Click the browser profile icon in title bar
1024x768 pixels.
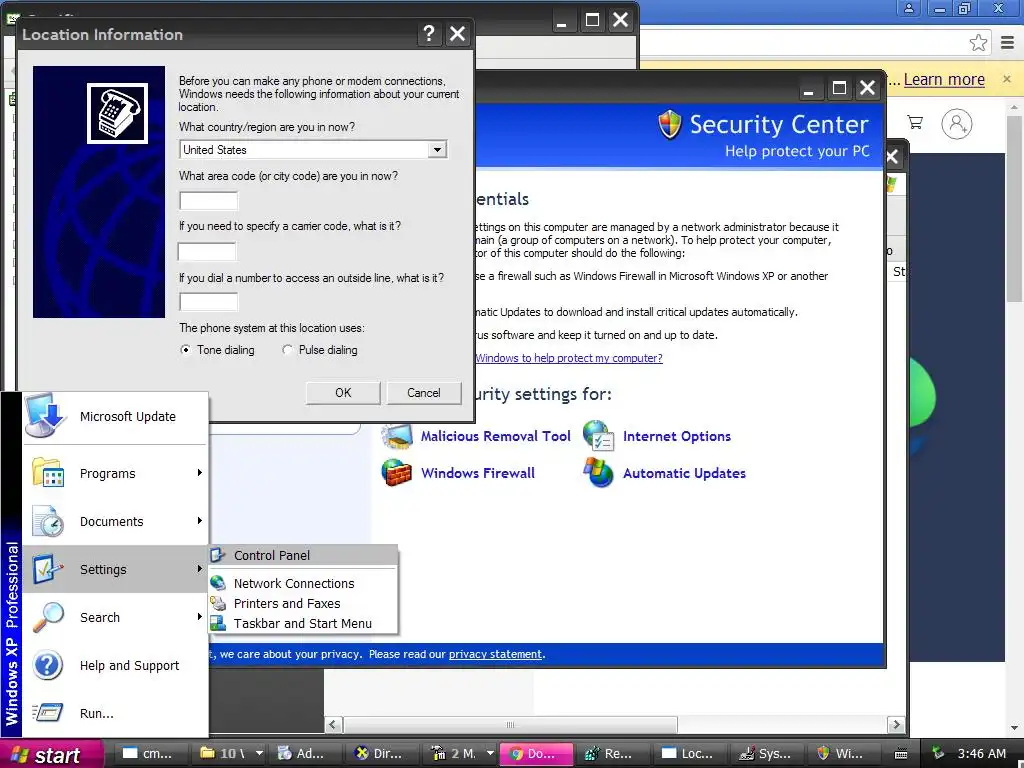[x=909, y=8]
